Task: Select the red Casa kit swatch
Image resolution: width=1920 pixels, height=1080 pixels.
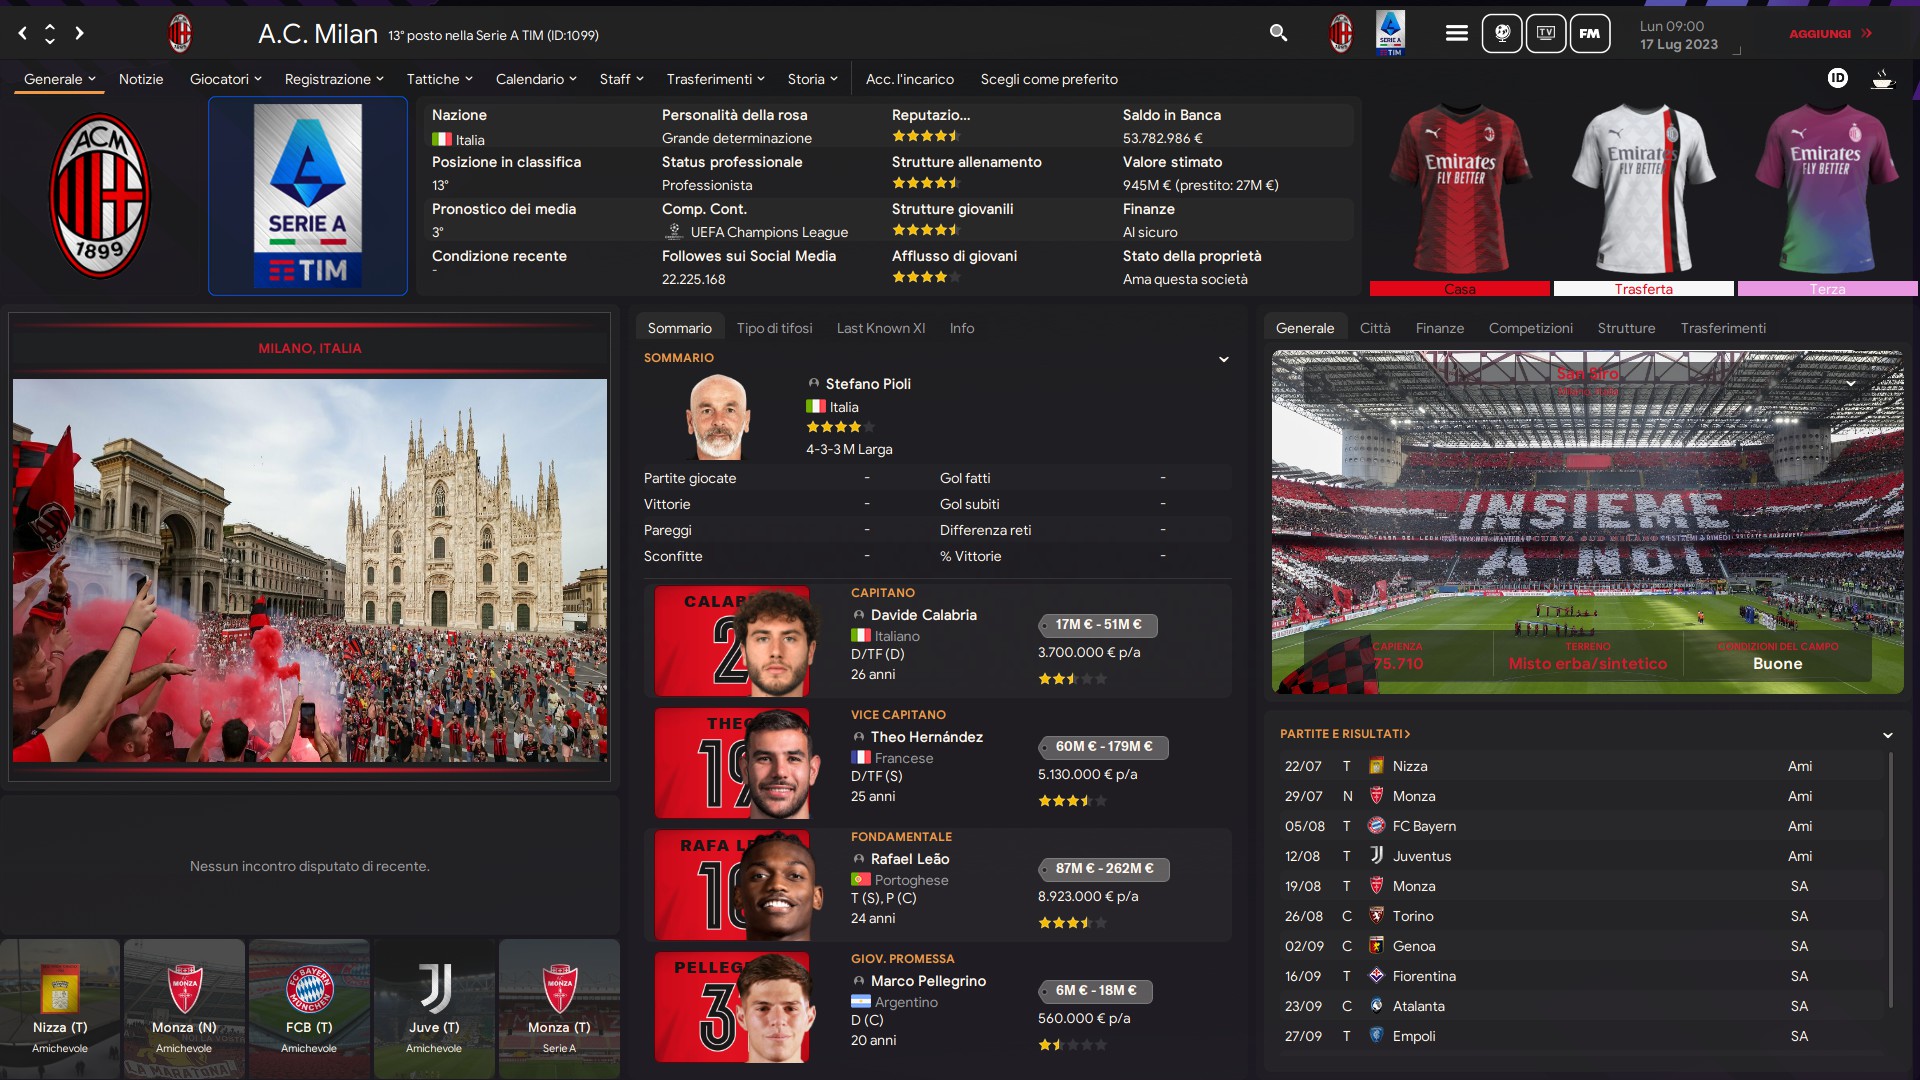Action: coord(1459,289)
